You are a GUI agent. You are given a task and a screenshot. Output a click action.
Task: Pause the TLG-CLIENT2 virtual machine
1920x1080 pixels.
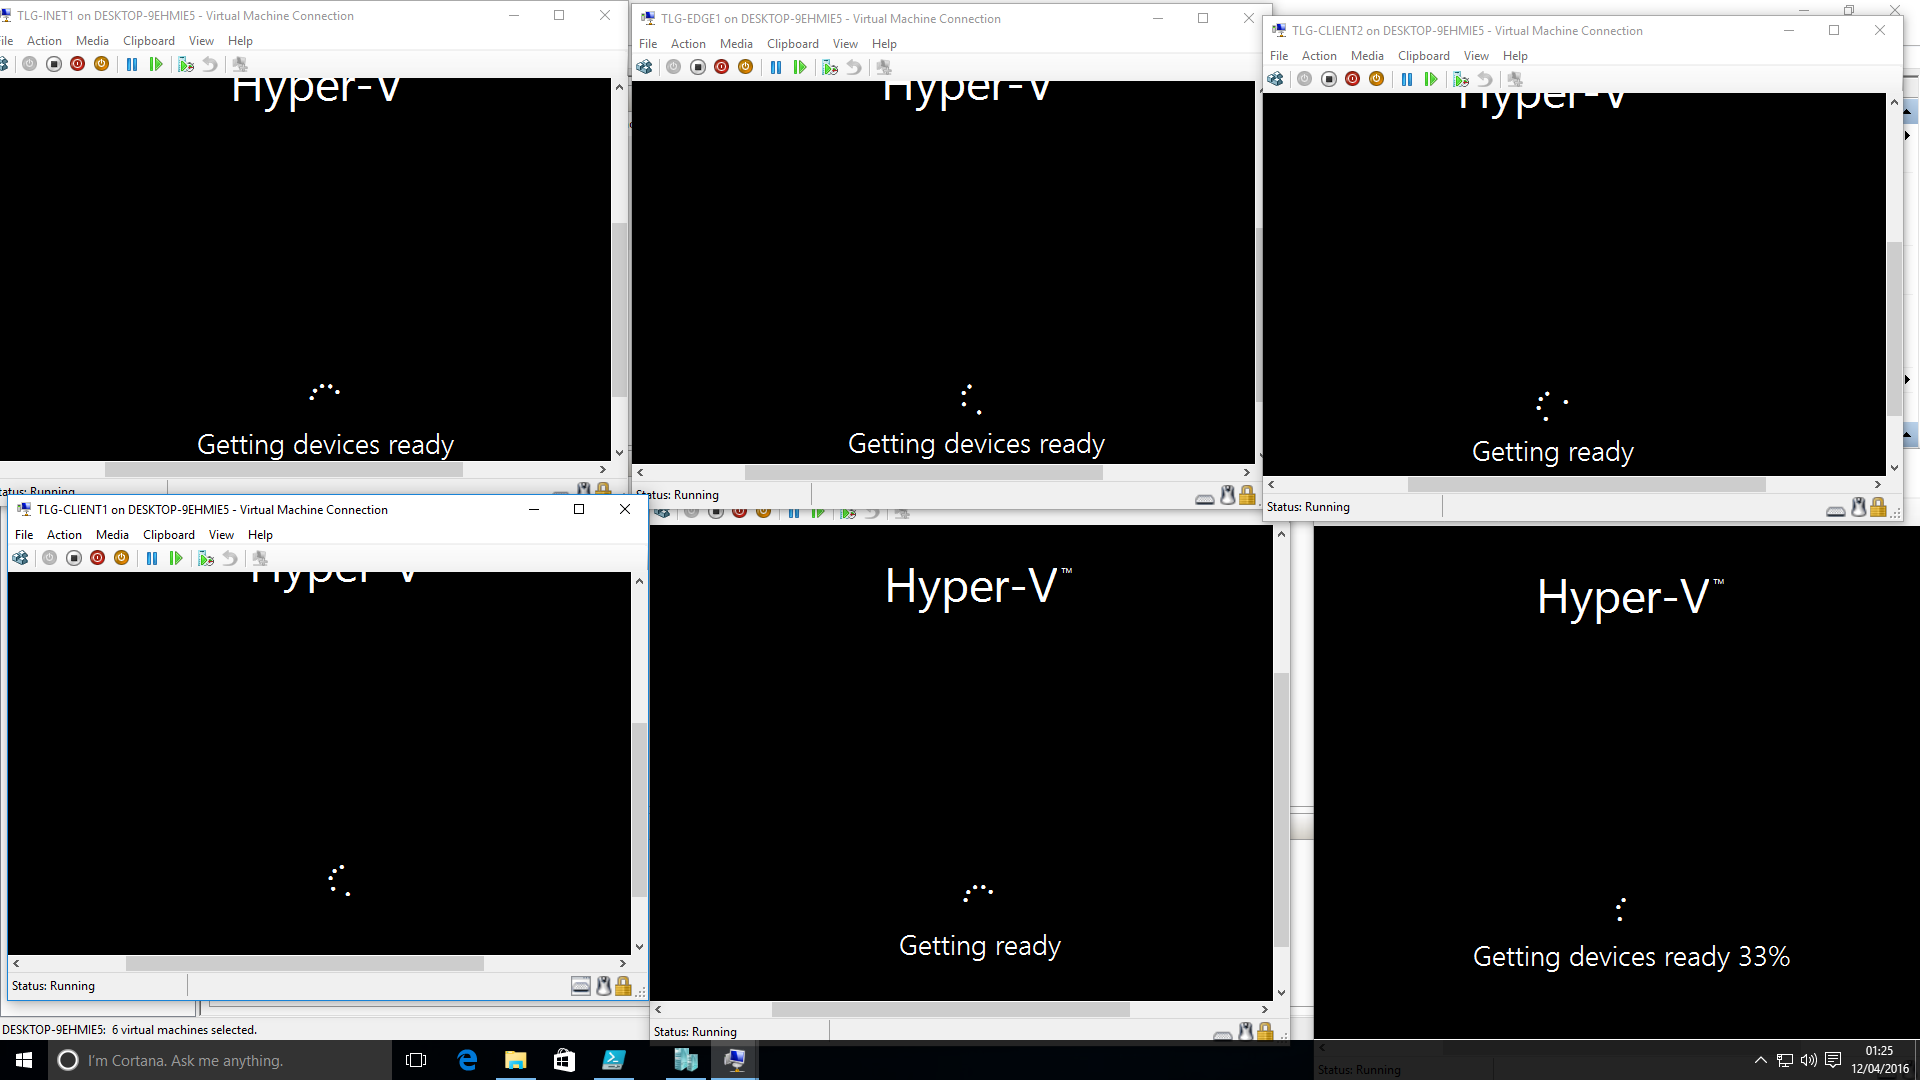1407,79
